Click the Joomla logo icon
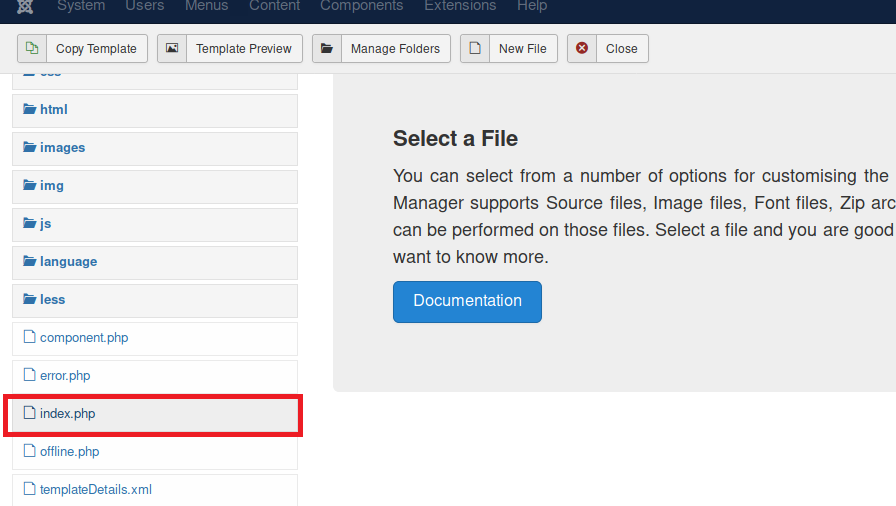 coord(26,6)
